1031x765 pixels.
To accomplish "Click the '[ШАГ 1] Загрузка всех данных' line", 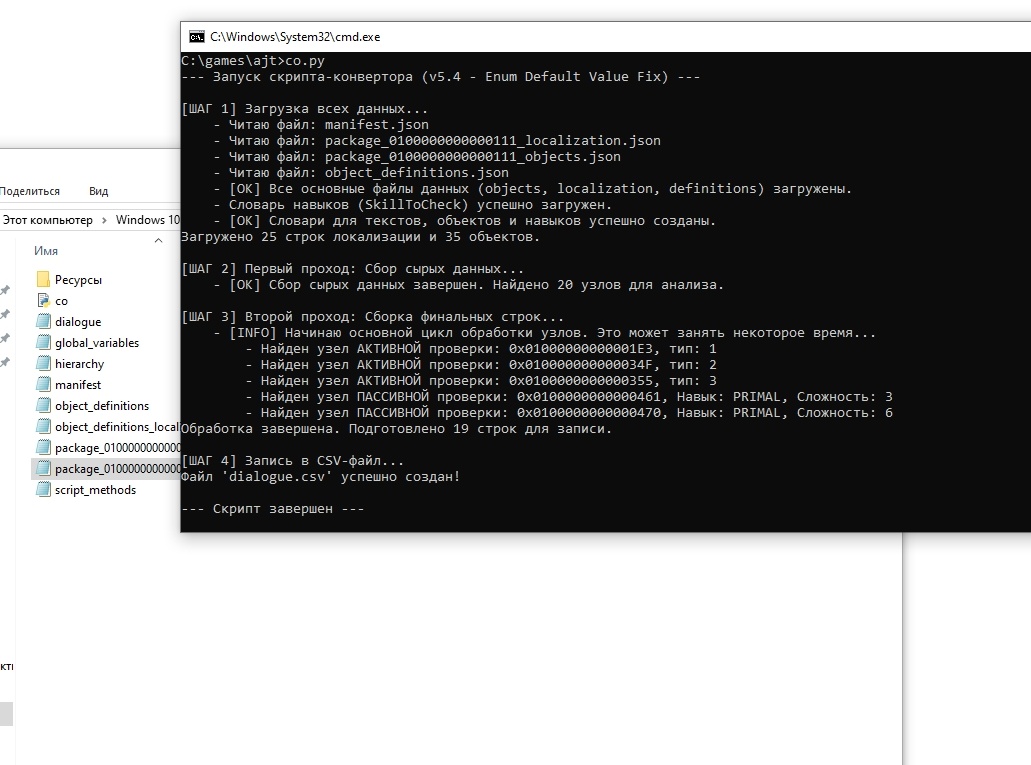I will click(x=305, y=109).
